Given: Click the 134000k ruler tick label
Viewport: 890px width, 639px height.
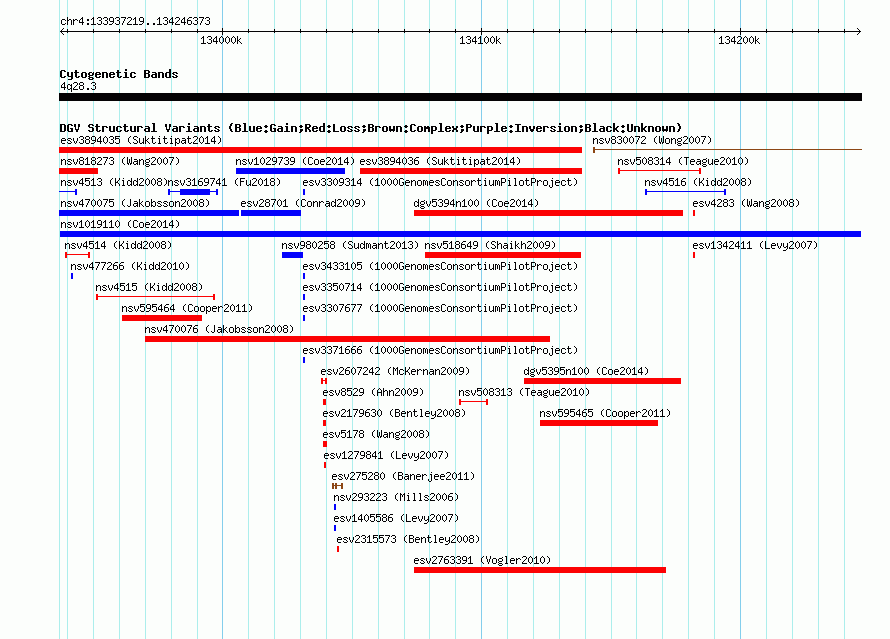Looking at the screenshot, I should point(221,40).
